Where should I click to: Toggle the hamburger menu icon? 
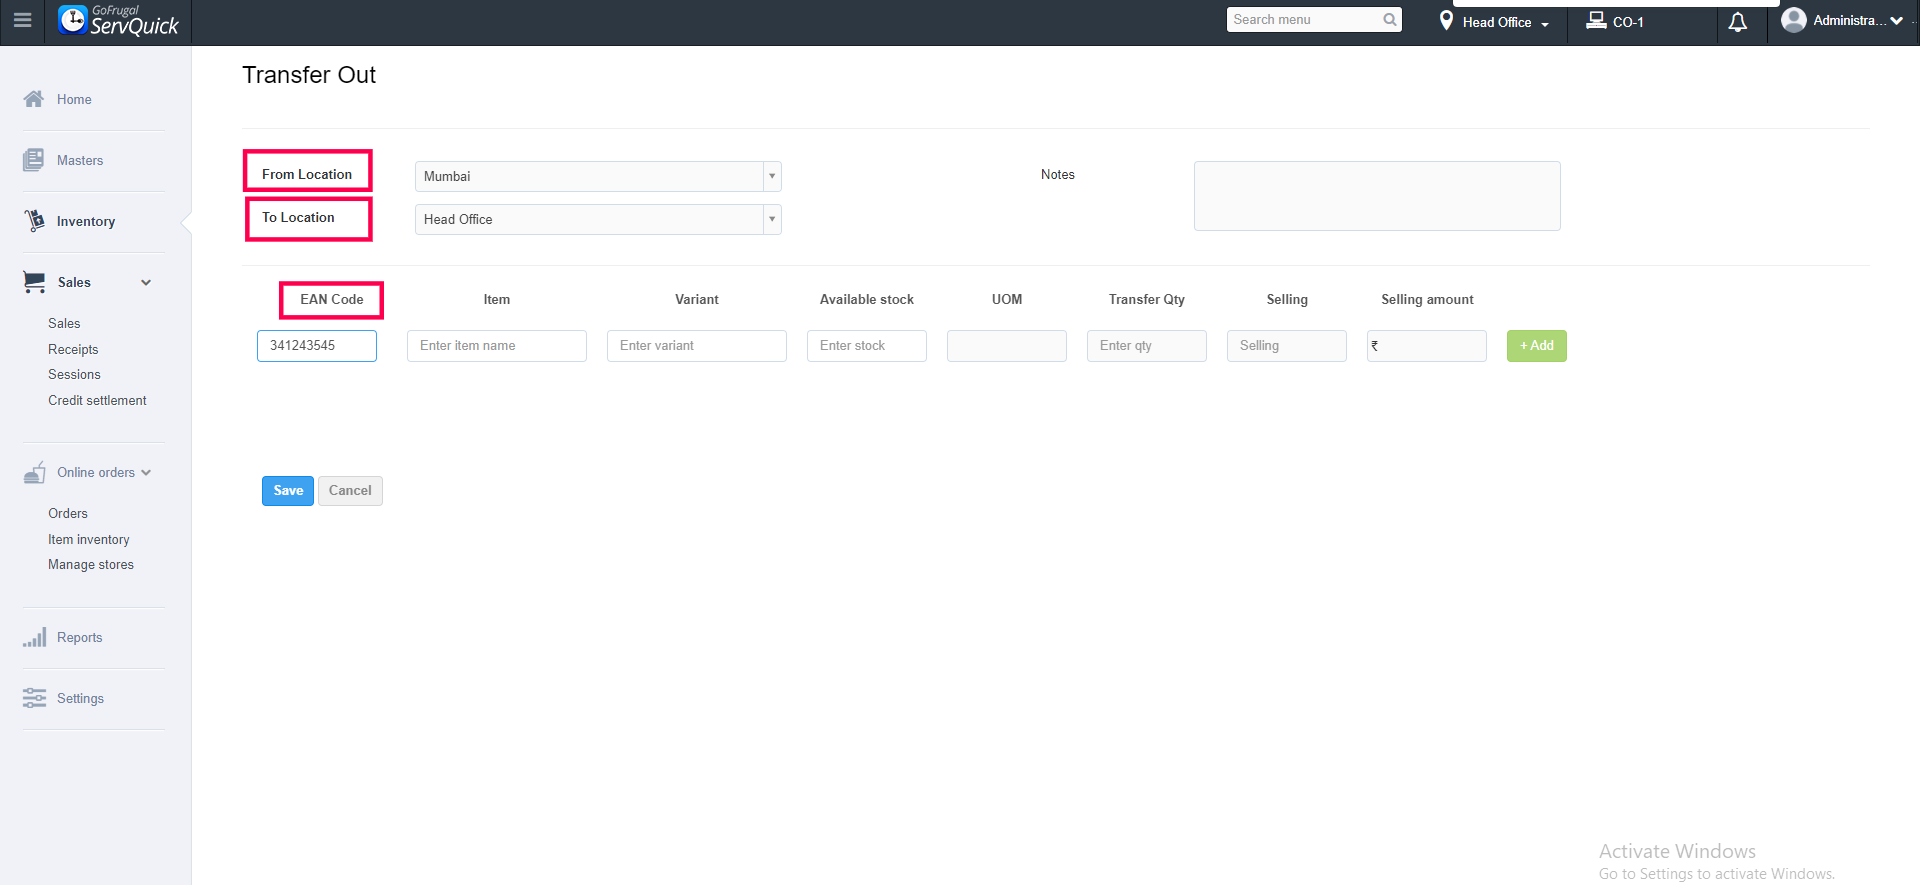click(22, 20)
